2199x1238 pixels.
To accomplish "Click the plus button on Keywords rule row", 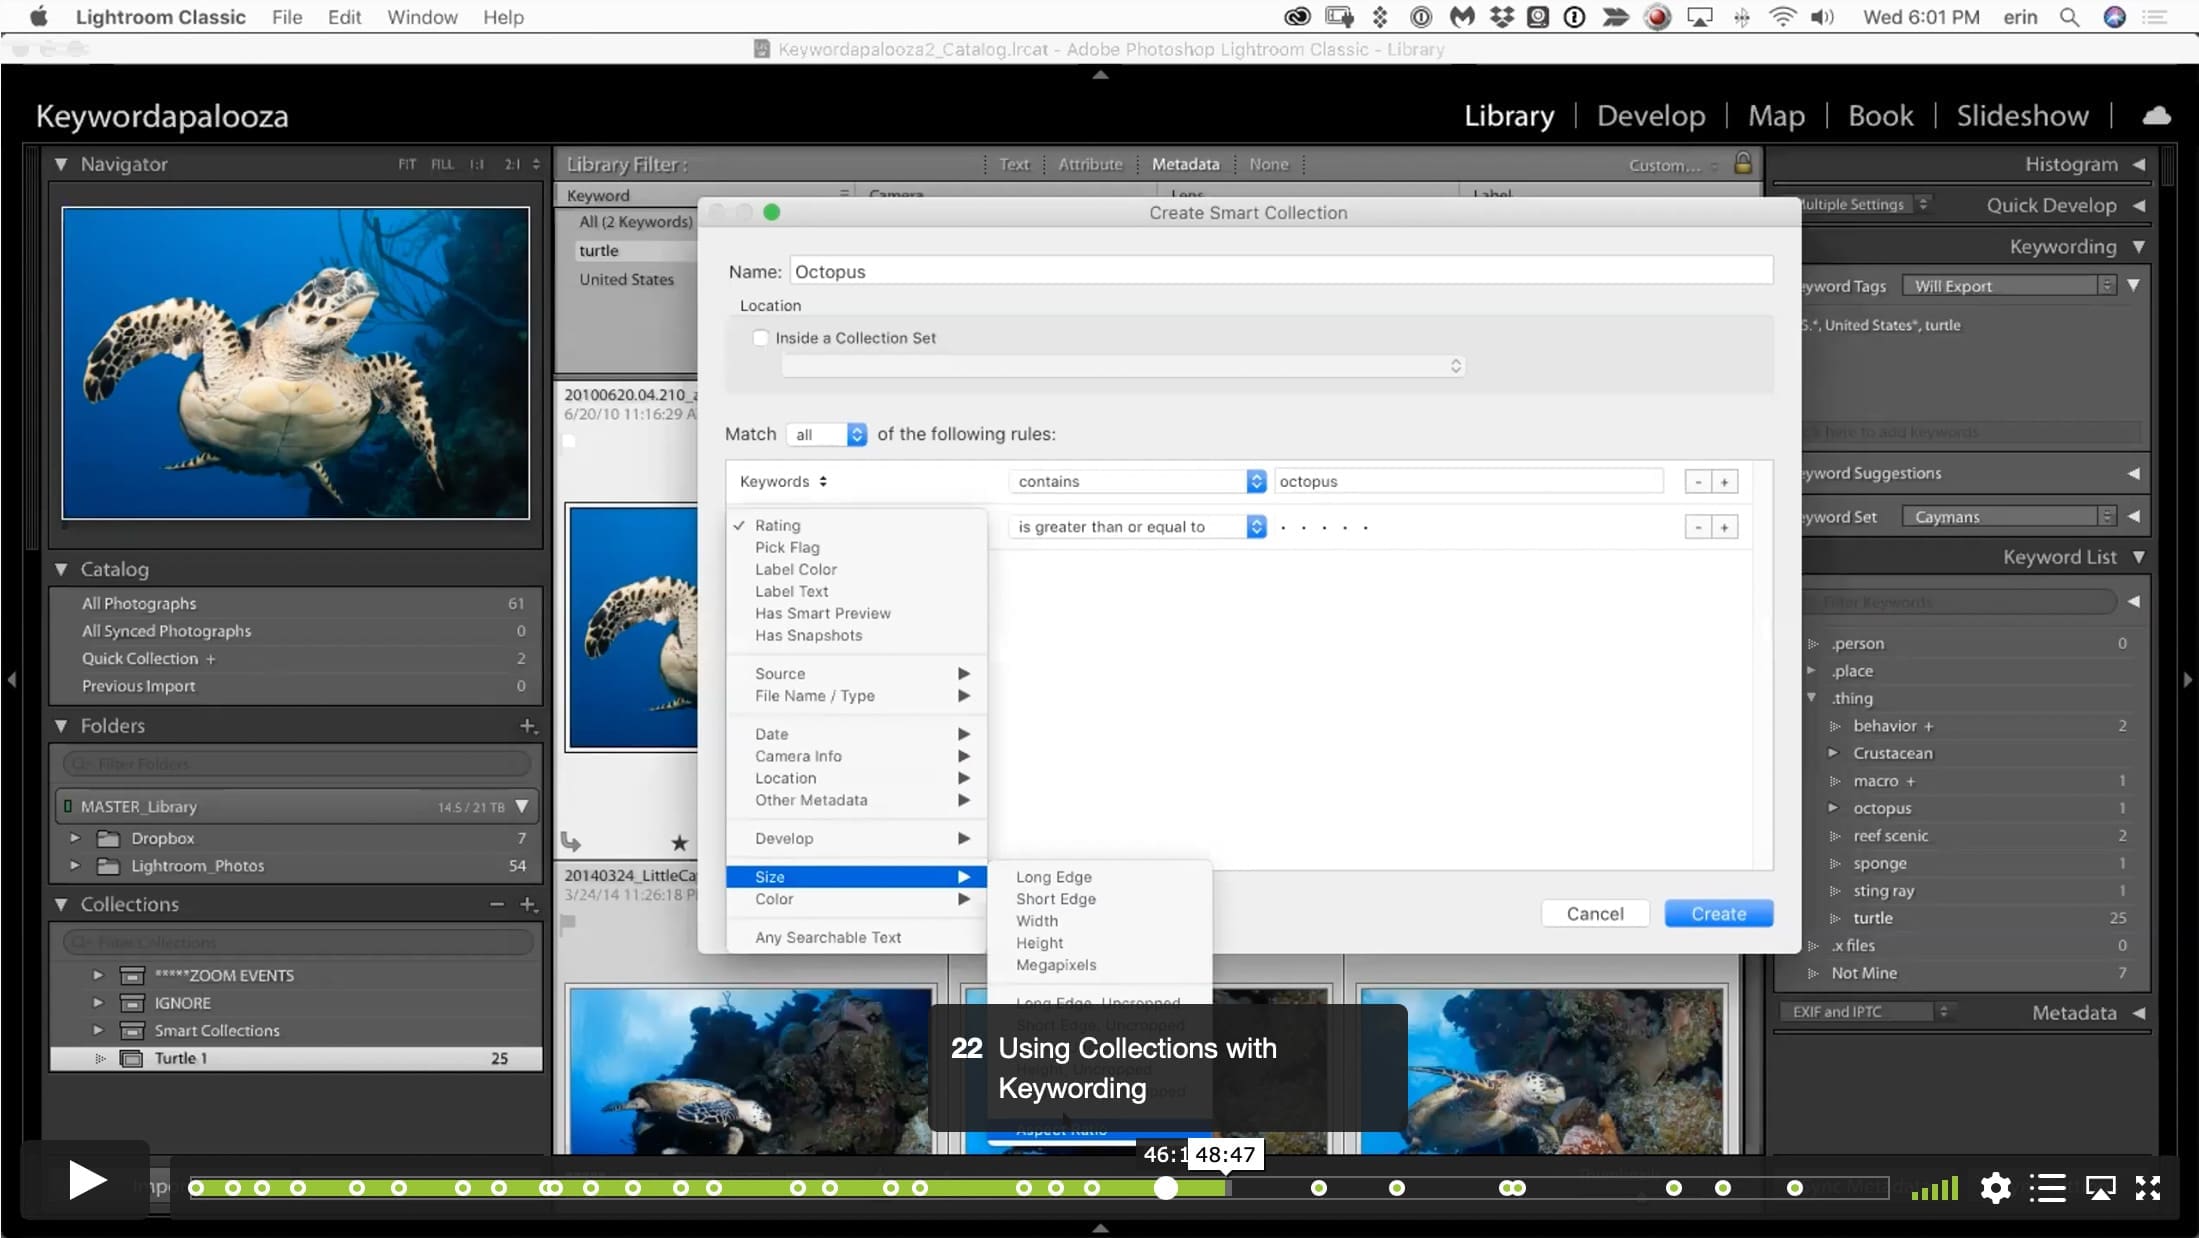I will click(1725, 482).
